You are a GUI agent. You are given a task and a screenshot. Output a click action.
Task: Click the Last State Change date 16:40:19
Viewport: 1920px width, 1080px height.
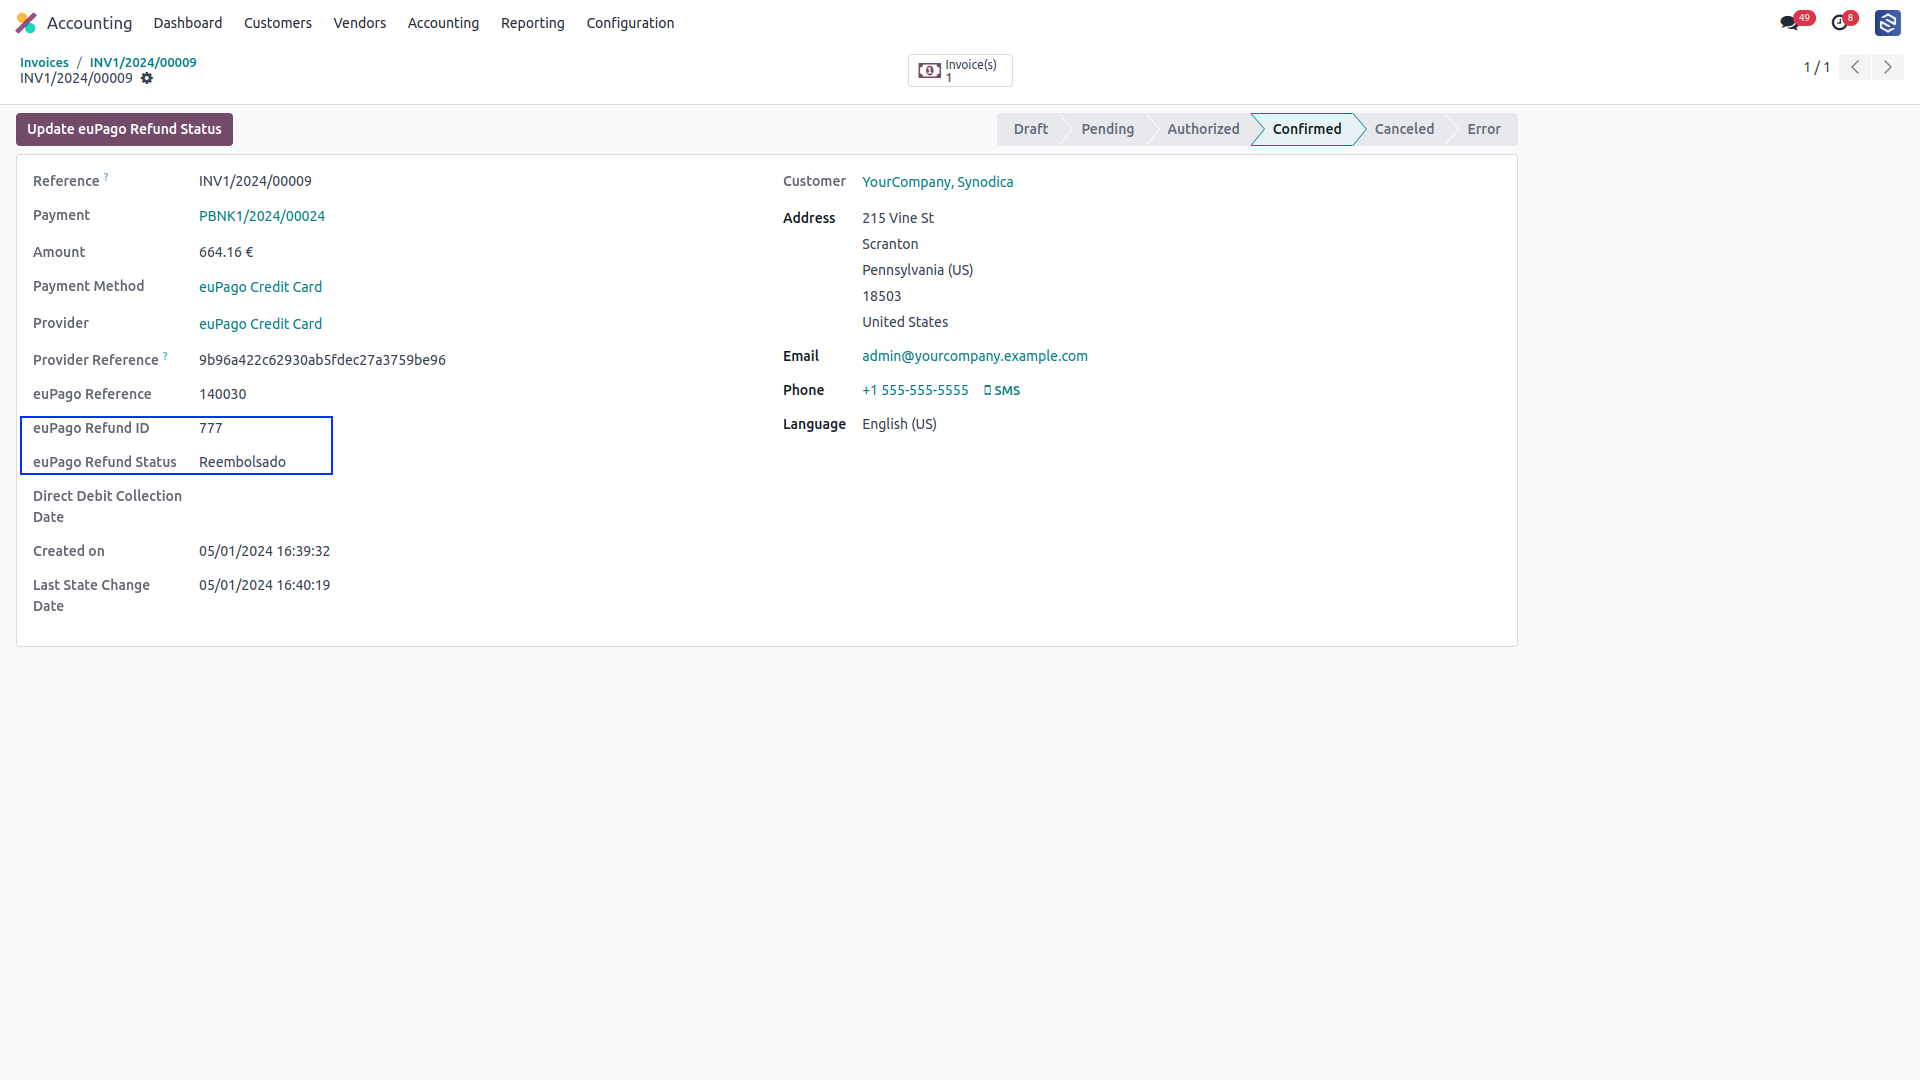coord(264,585)
